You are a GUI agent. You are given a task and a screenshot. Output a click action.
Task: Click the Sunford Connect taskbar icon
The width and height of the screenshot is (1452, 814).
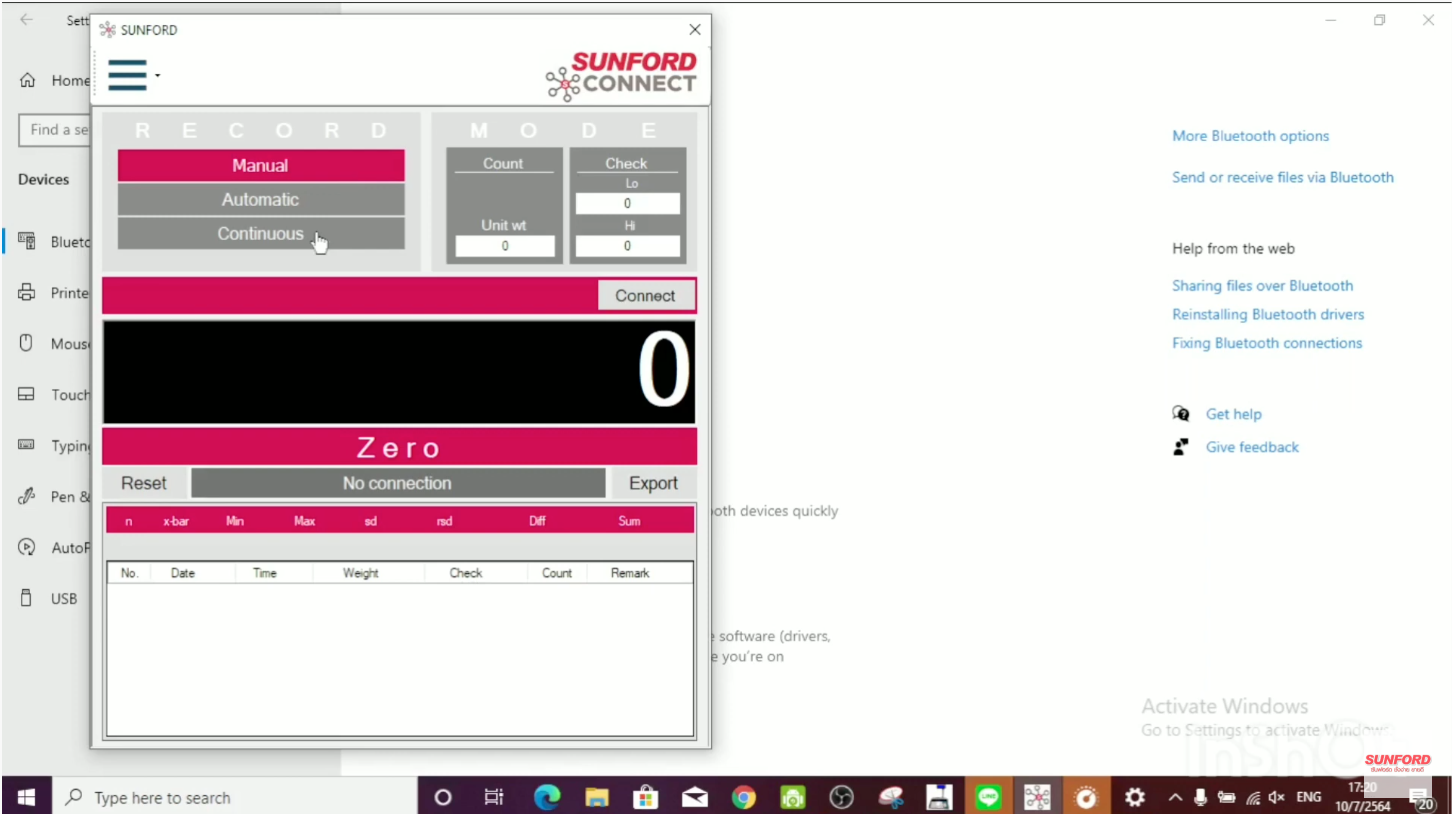(1037, 797)
